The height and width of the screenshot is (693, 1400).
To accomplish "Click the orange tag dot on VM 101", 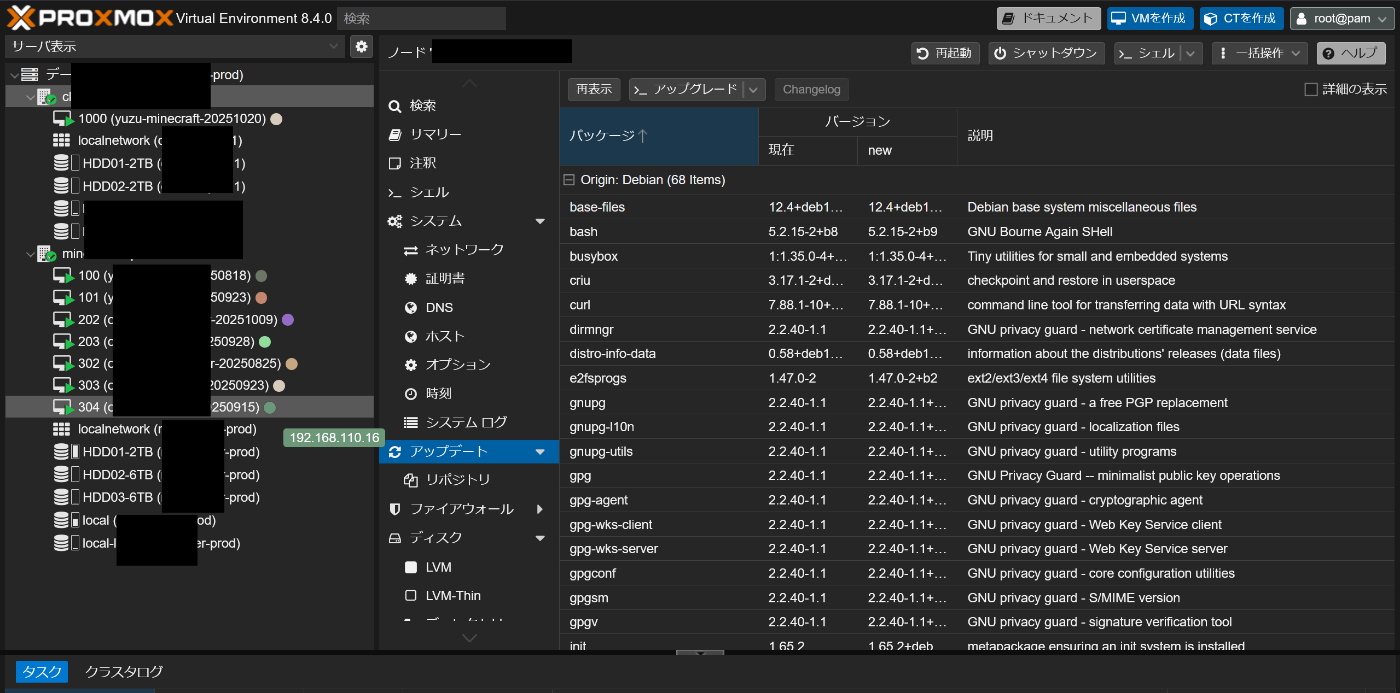I will pos(261,297).
